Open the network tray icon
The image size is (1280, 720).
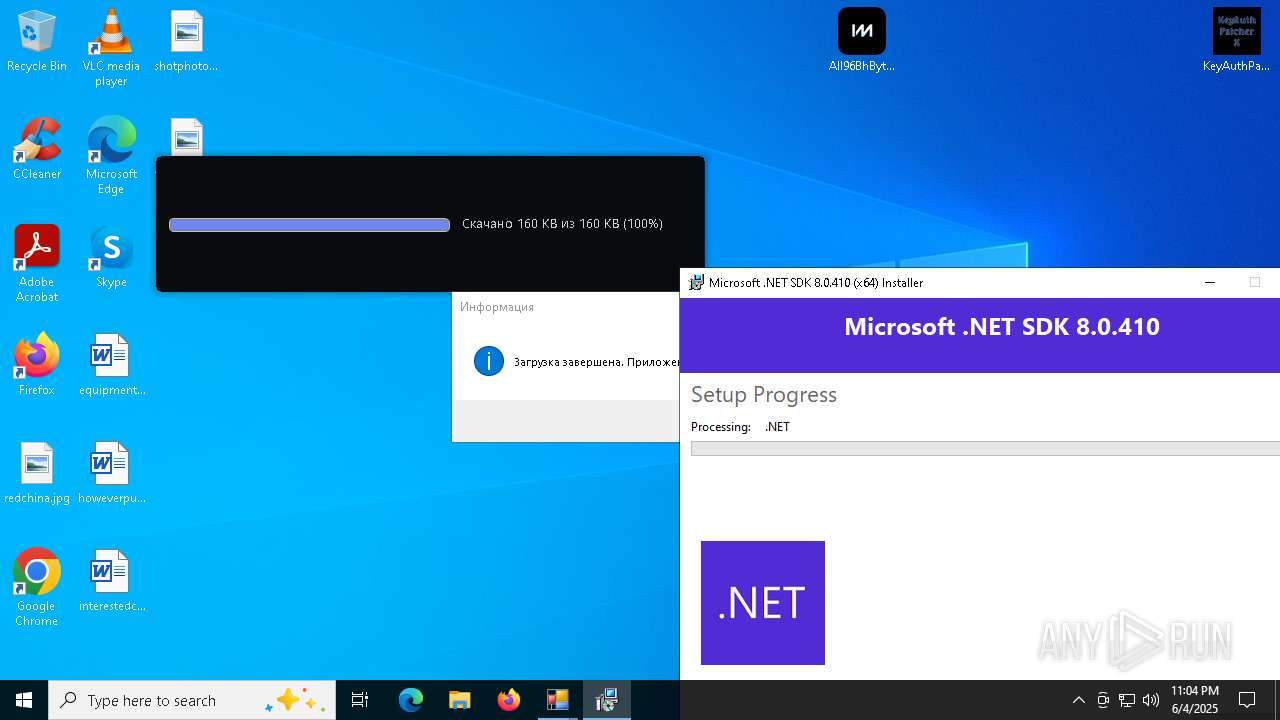(1127, 700)
